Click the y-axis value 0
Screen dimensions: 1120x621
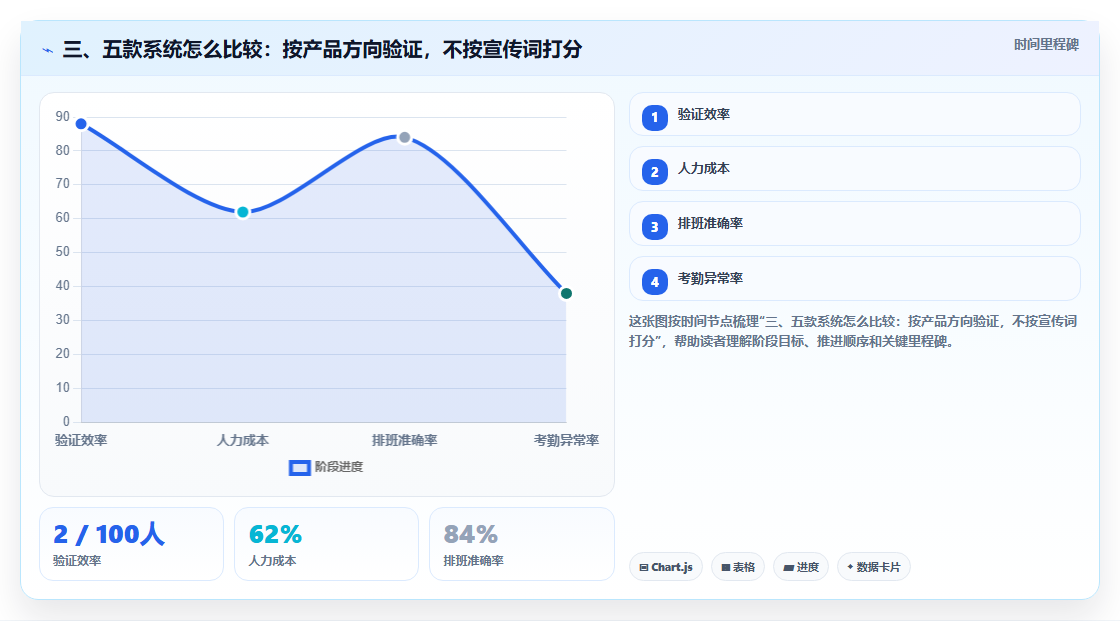click(66, 422)
